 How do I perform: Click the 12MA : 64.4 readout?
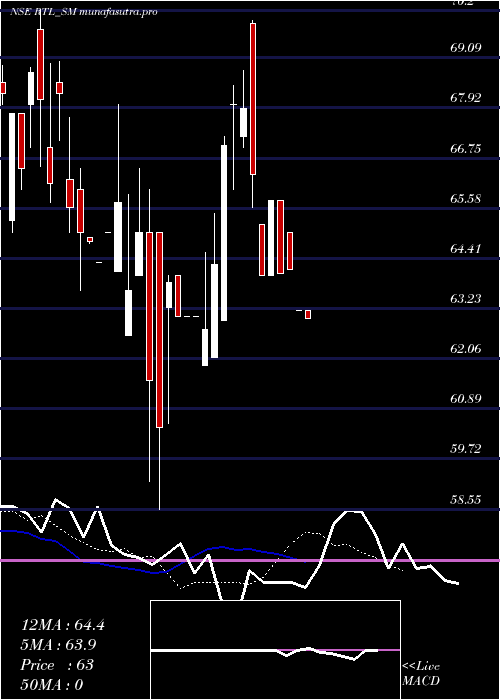[62, 625]
